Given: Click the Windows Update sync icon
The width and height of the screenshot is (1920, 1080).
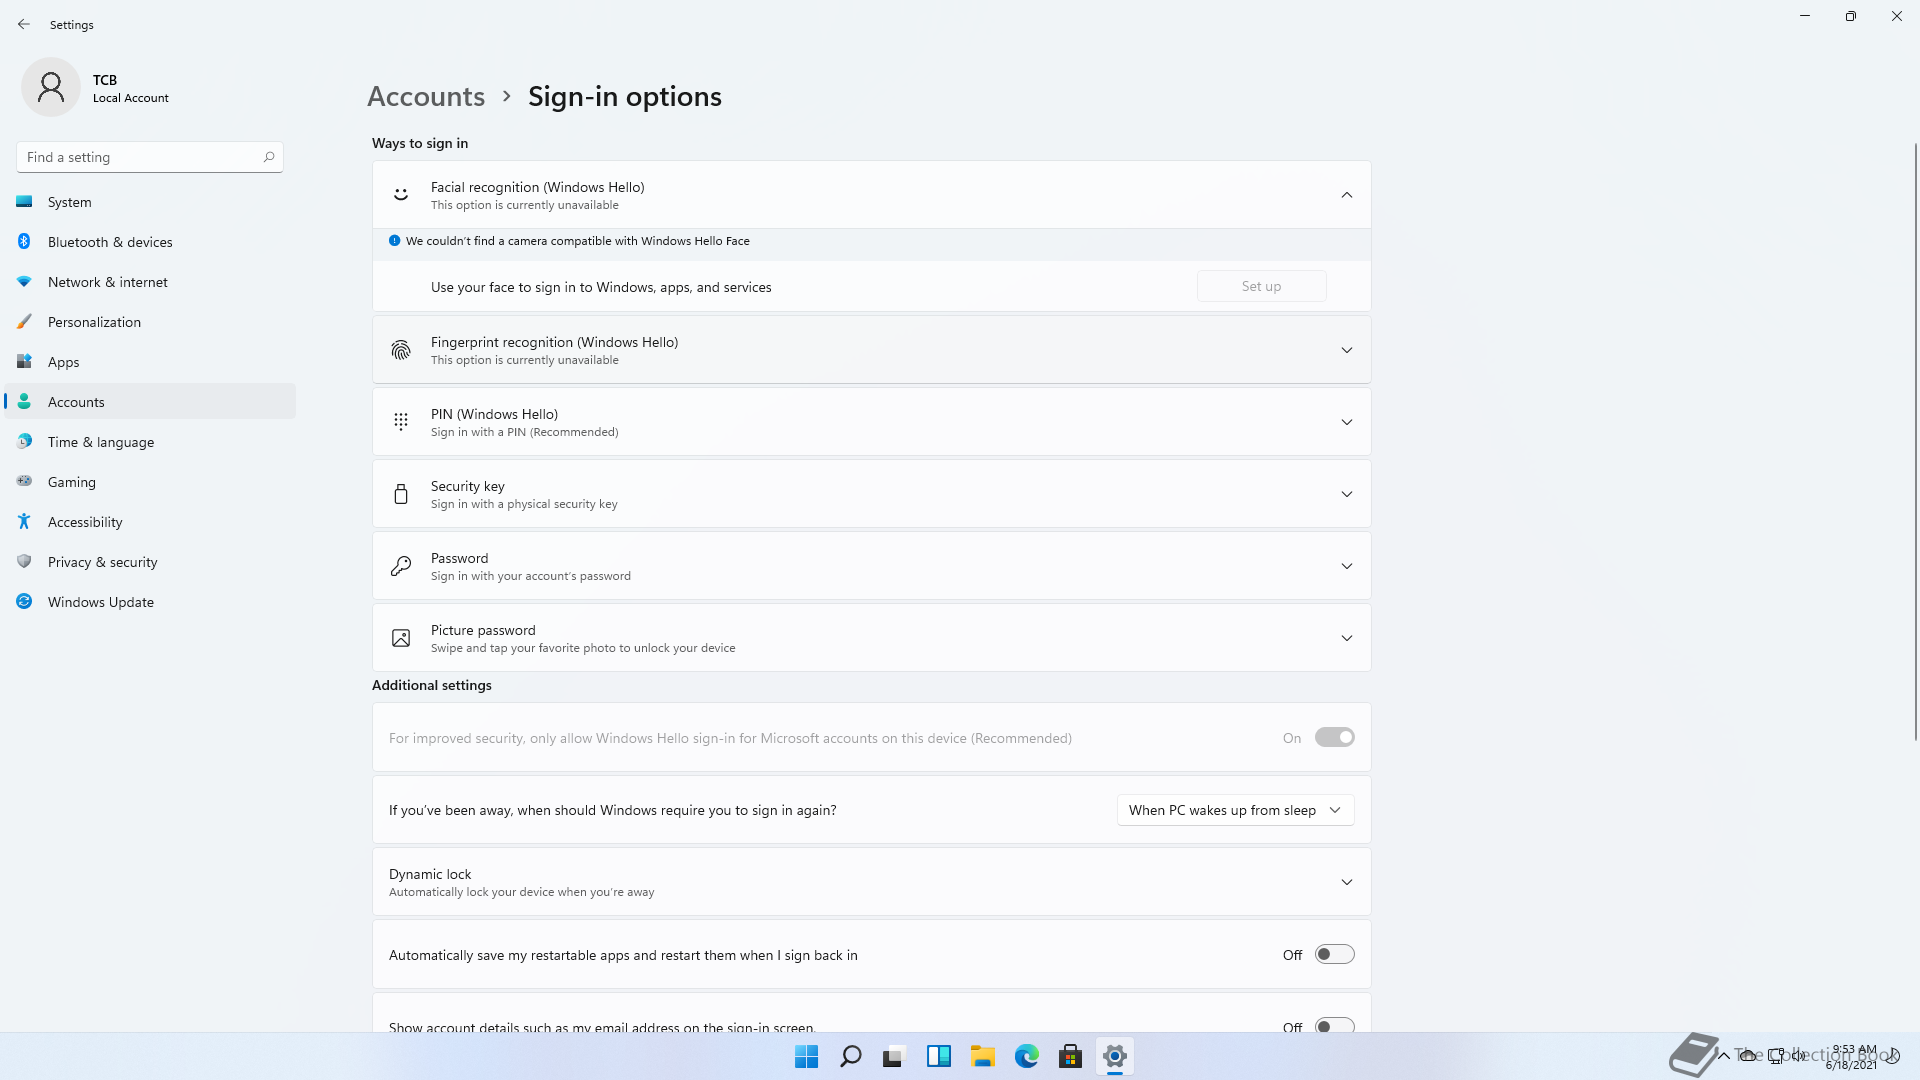Looking at the screenshot, I should 24,602.
